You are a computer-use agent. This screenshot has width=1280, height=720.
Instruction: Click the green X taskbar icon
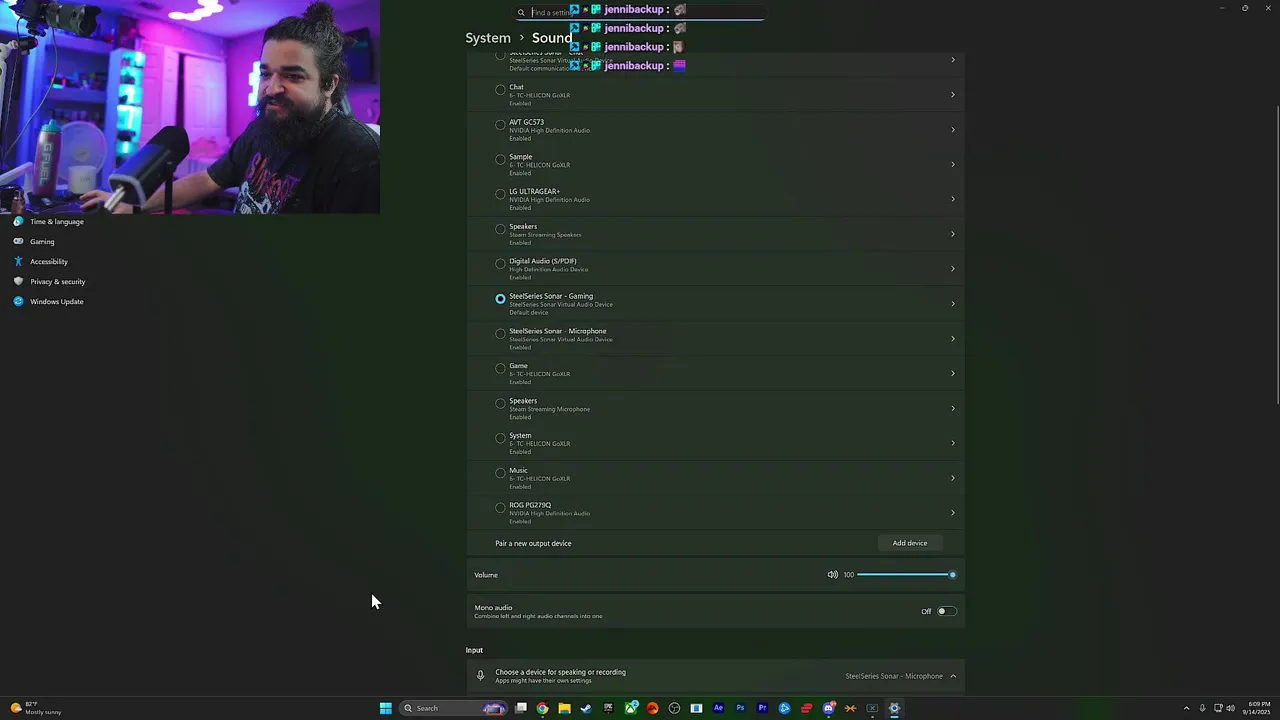click(872, 708)
